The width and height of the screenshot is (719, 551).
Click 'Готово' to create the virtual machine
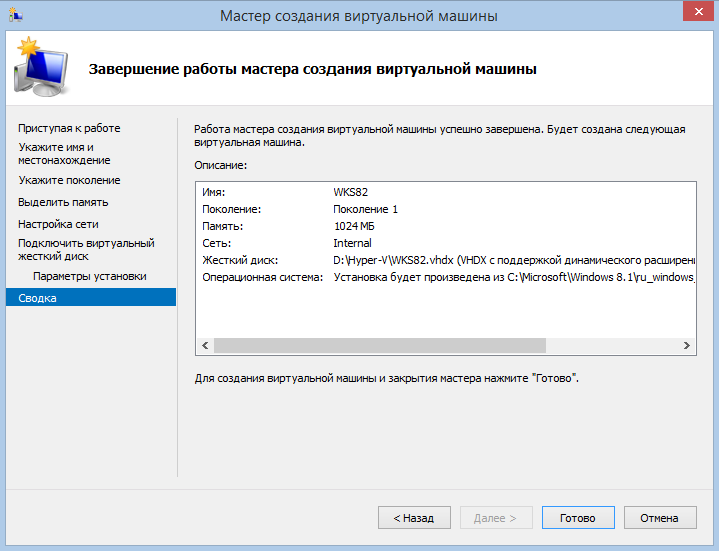[577, 518]
